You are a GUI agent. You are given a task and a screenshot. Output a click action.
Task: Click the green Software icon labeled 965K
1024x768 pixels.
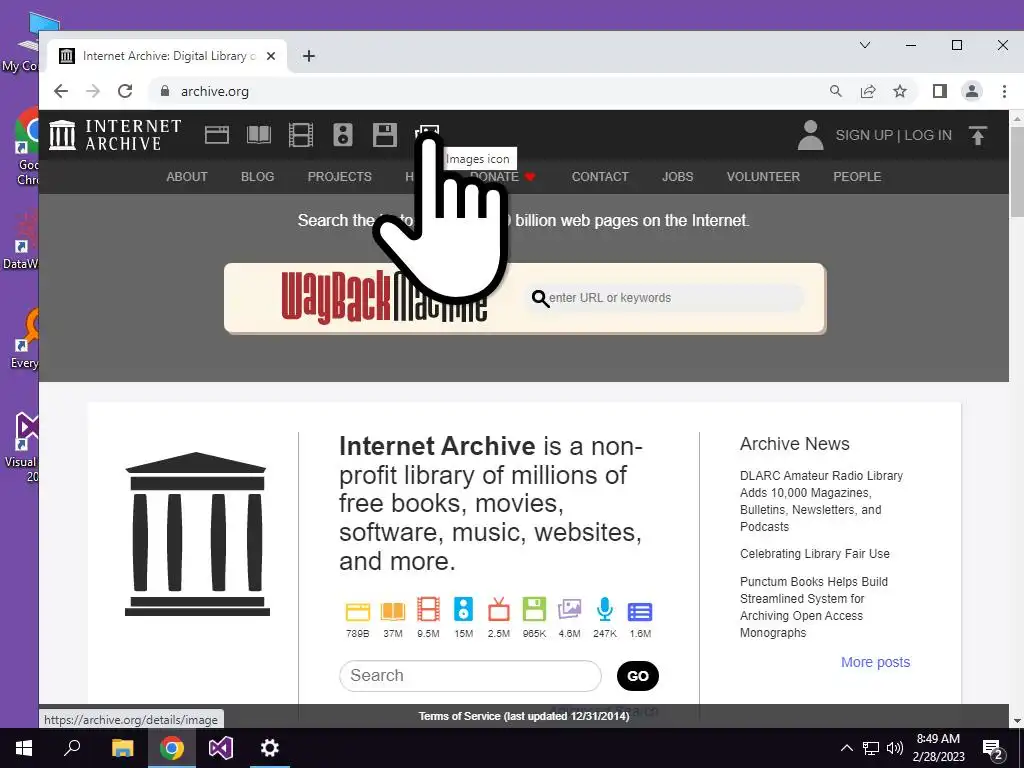coord(534,609)
